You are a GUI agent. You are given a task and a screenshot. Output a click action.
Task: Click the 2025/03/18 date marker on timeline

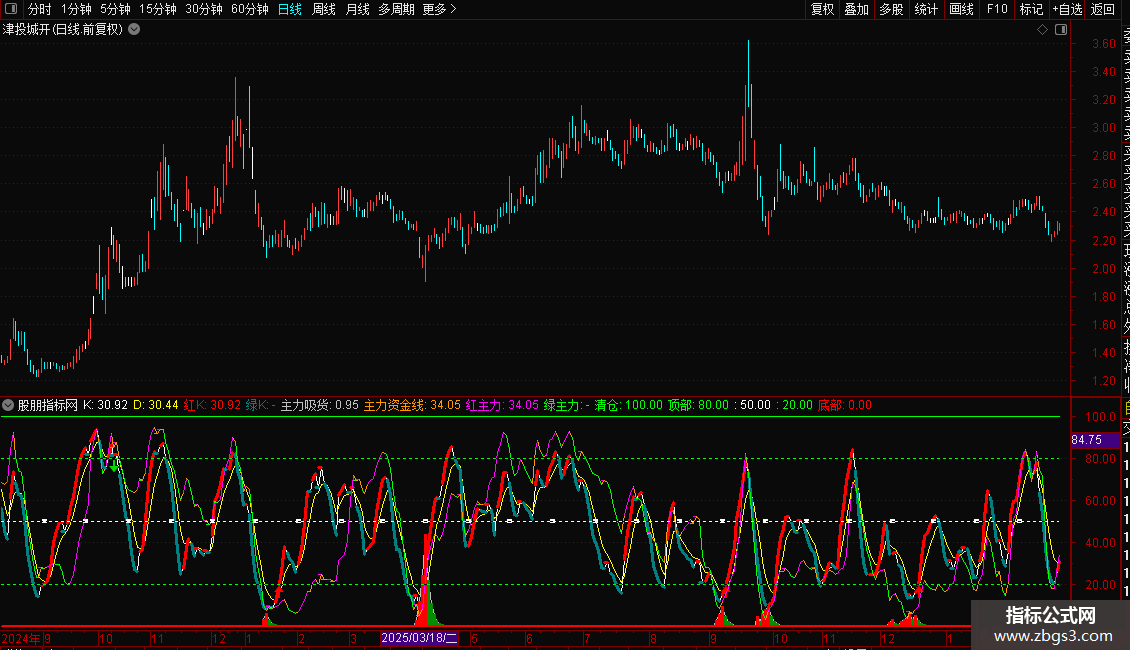(419, 638)
